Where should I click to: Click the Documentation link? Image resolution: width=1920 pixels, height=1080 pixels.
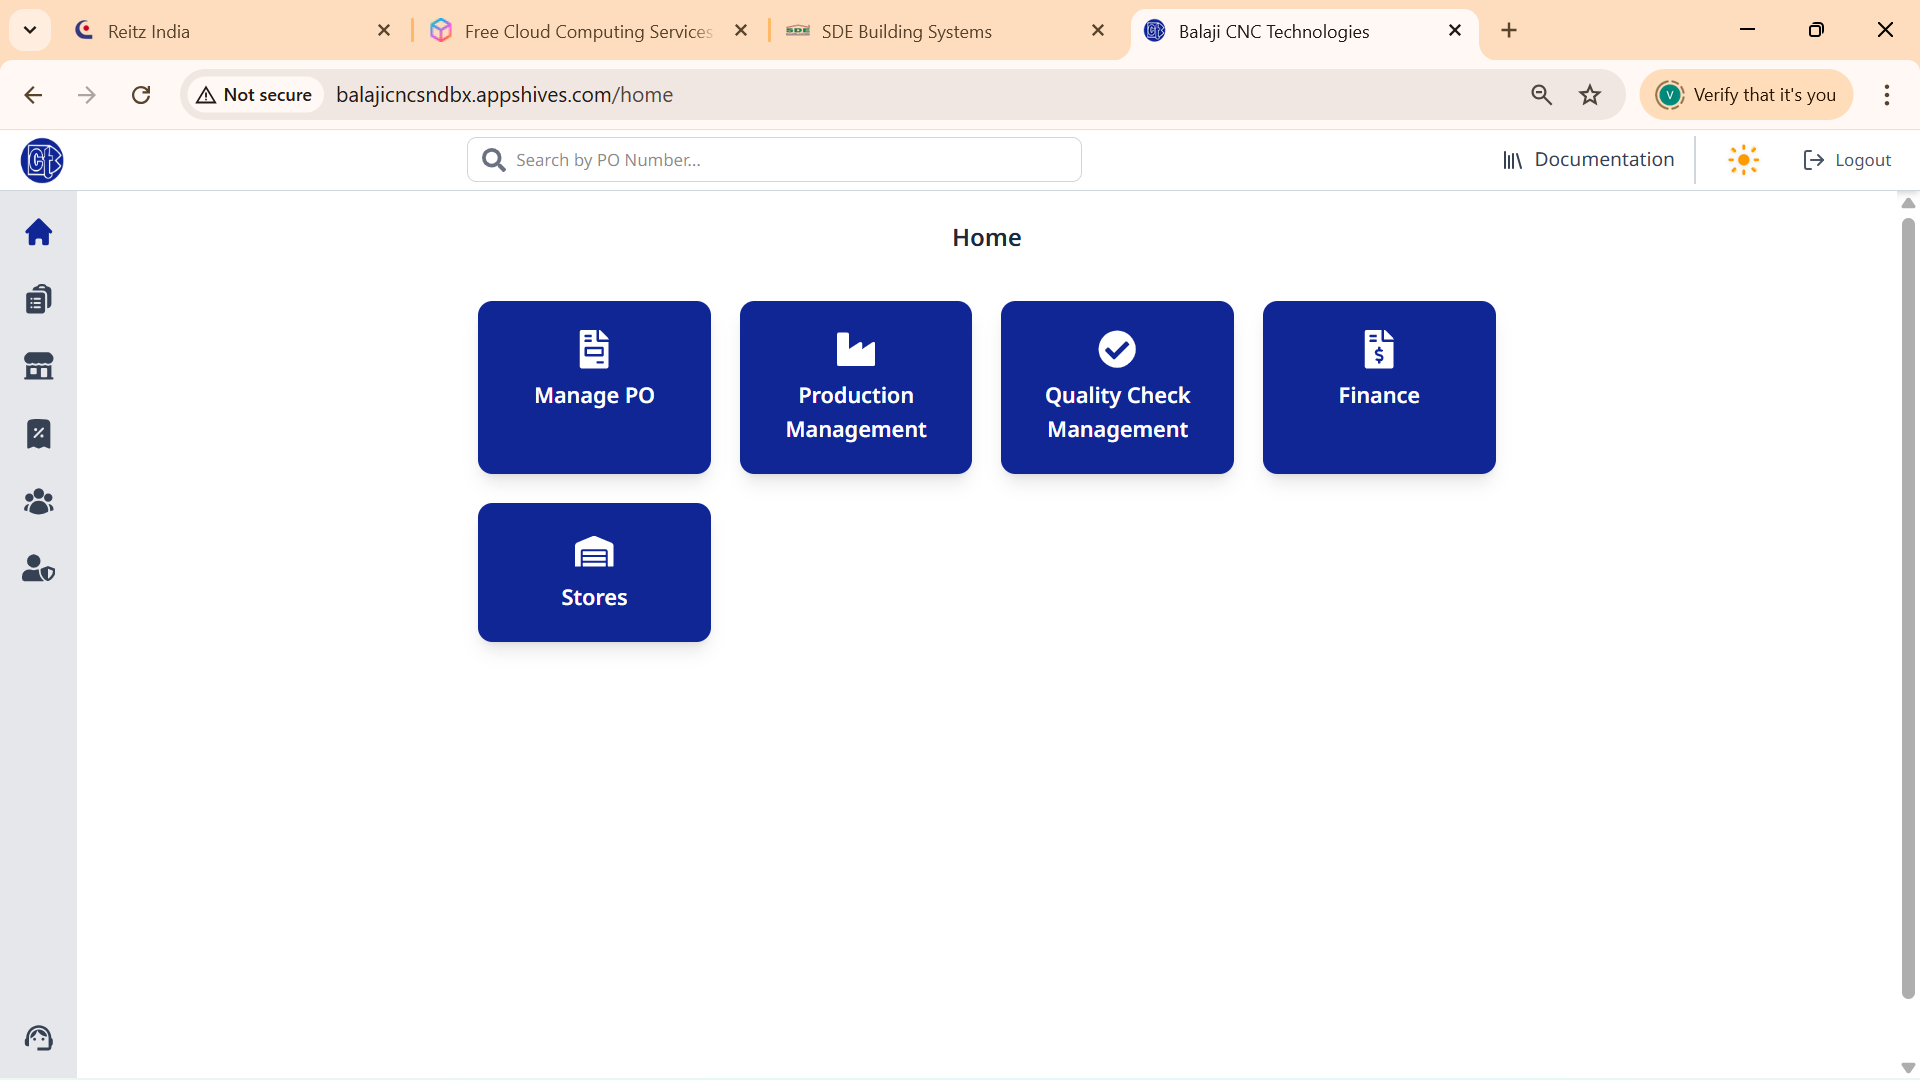pyautogui.click(x=1588, y=160)
